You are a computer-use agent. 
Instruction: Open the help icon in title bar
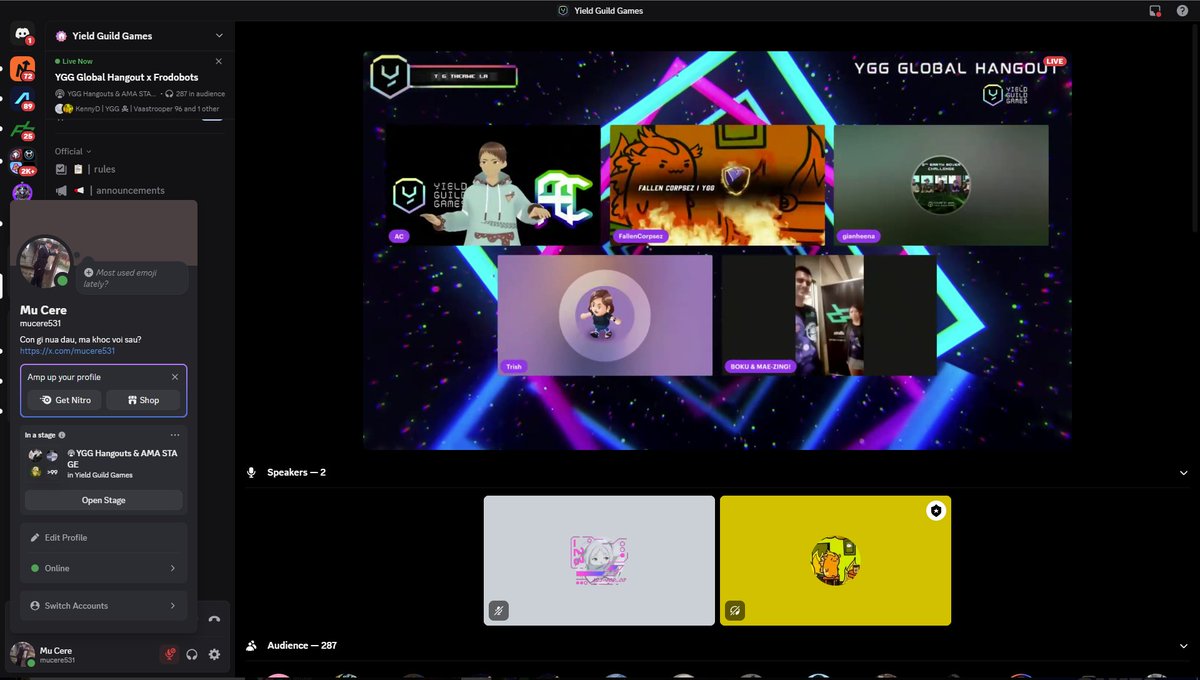(x=1182, y=11)
